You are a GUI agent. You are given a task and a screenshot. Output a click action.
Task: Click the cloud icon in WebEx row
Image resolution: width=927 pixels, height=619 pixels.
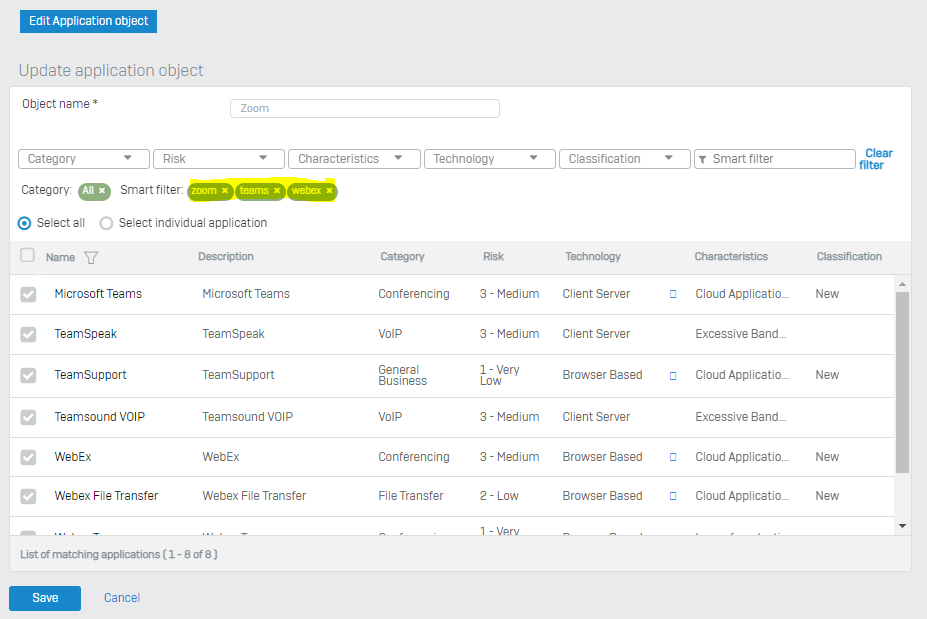point(673,457)
